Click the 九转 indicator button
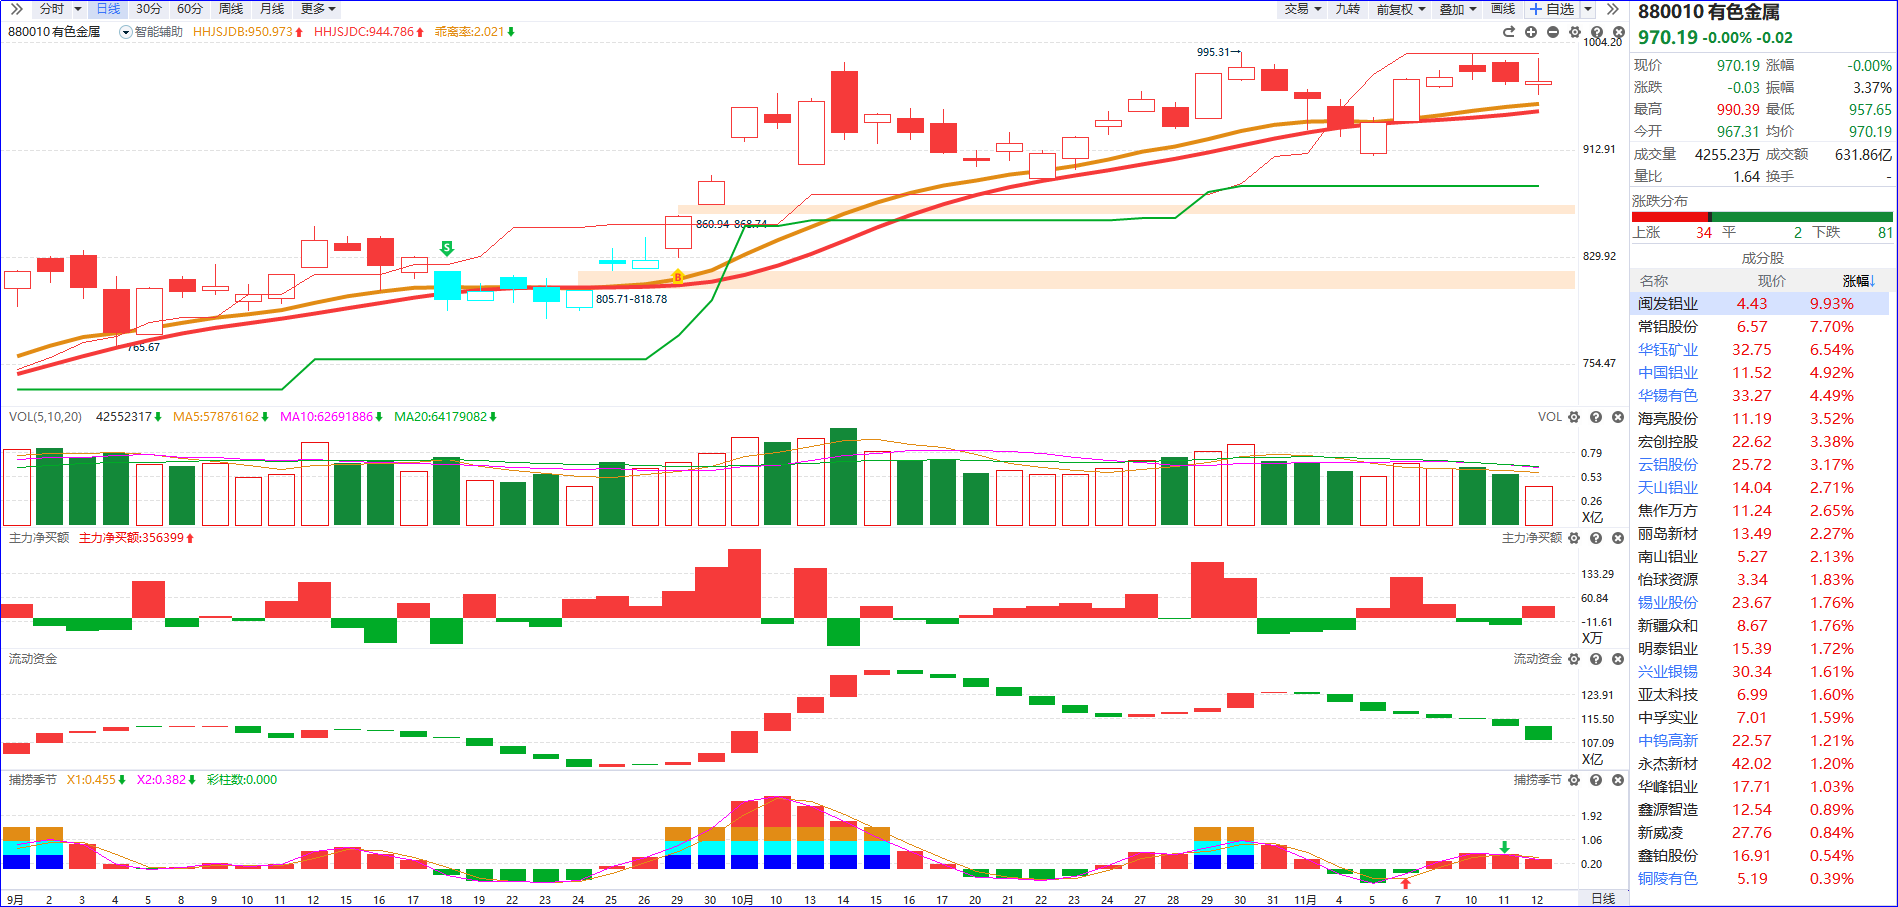 click(x=1348, y=9)
